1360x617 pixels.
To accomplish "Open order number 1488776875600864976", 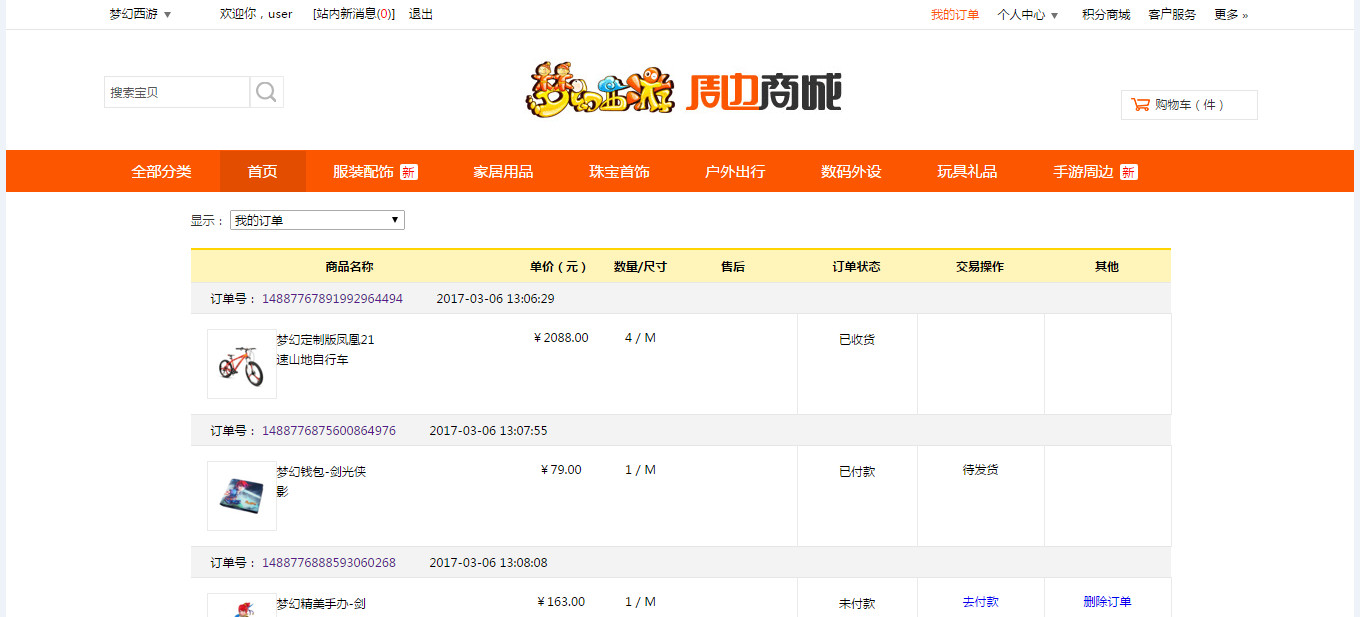I will pyautogui.click(x=329, y=431).
